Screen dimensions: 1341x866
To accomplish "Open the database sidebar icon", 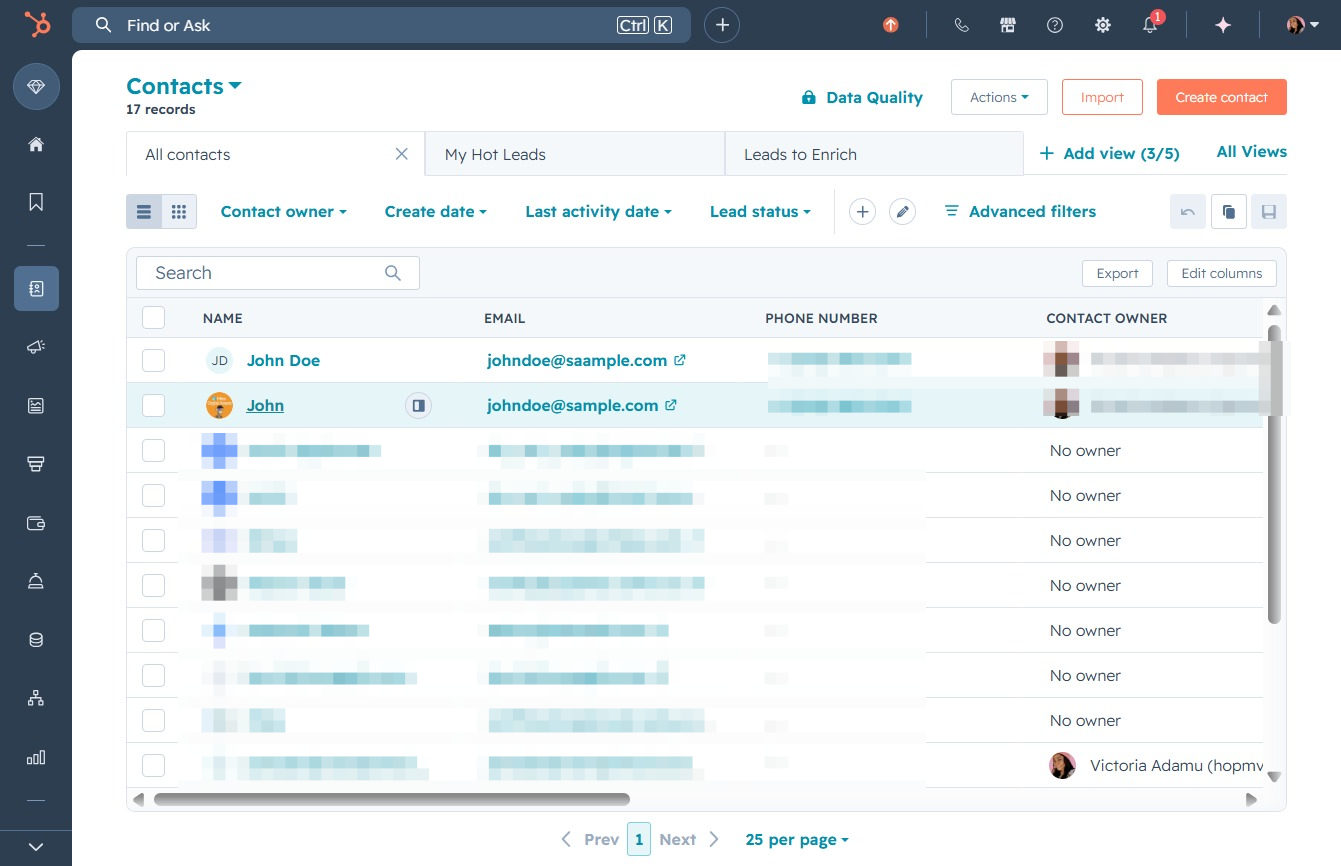I will (36, 640).
